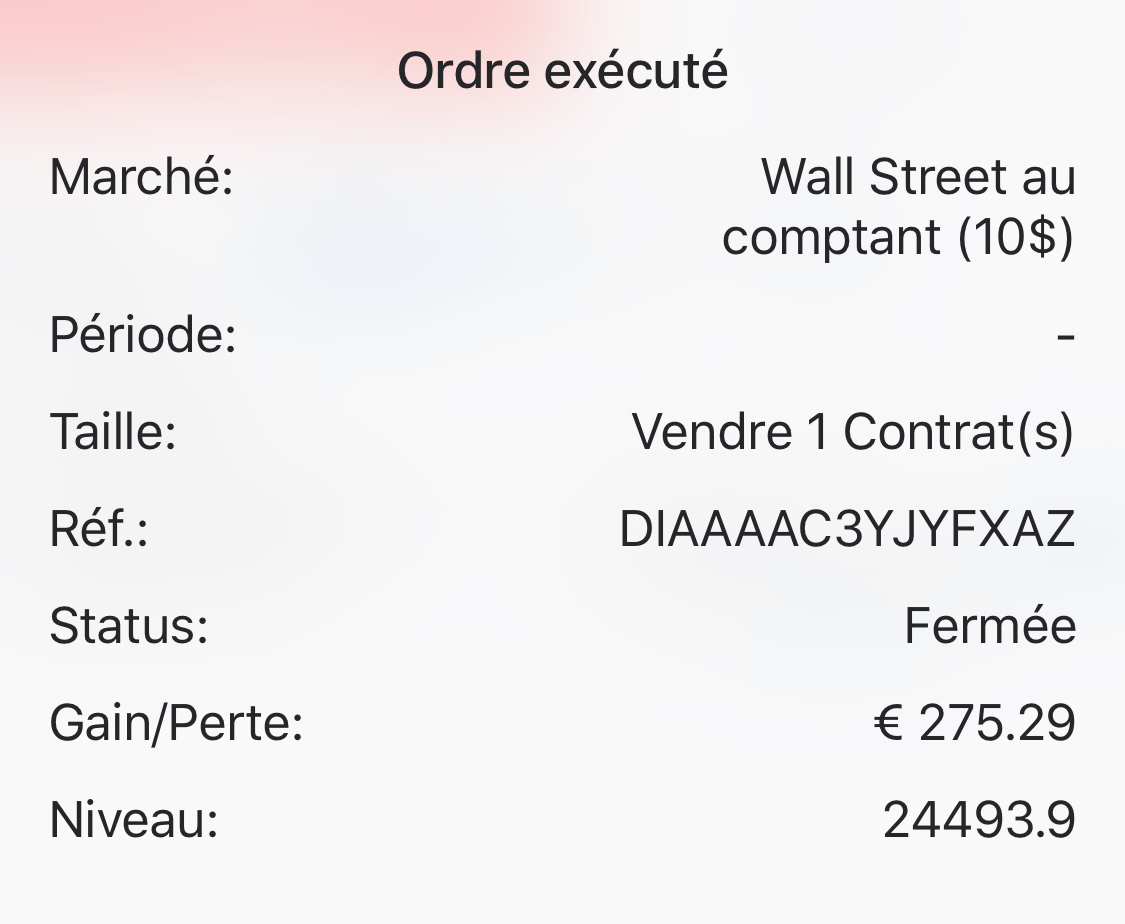Select the reference code DIAAAAC3YJYFXAZ
Image resolution: width=1125 pixels, height=924 pixels.
[x=847, y=529]
